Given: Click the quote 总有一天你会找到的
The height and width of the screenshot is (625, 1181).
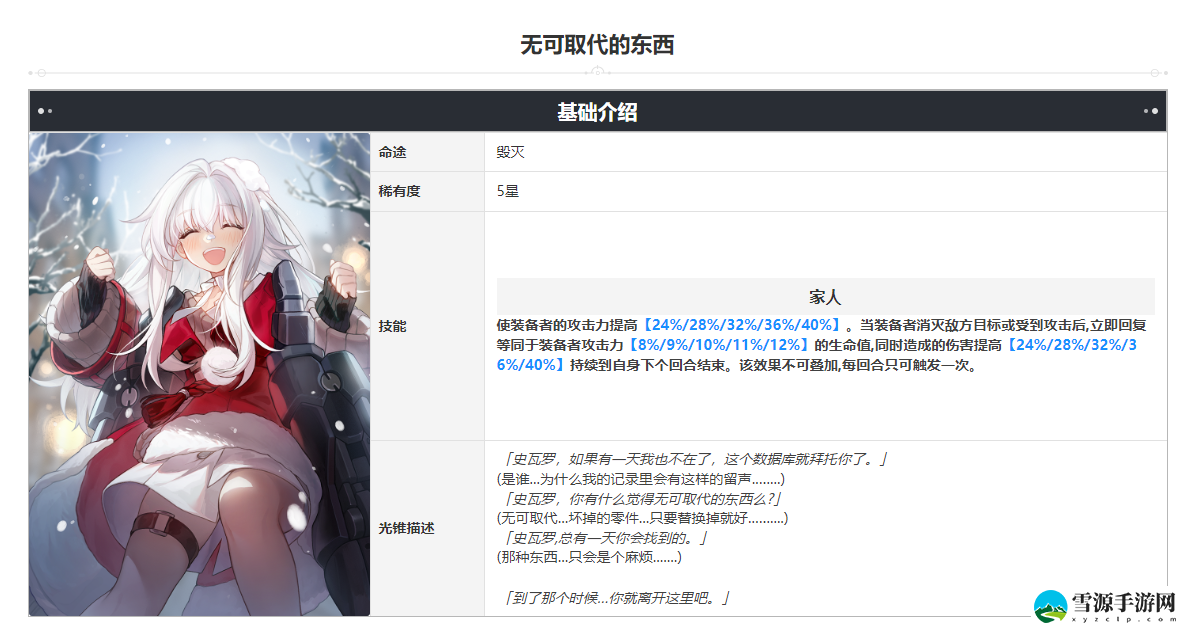Looking at the screenshot, I should coord(623,538).
